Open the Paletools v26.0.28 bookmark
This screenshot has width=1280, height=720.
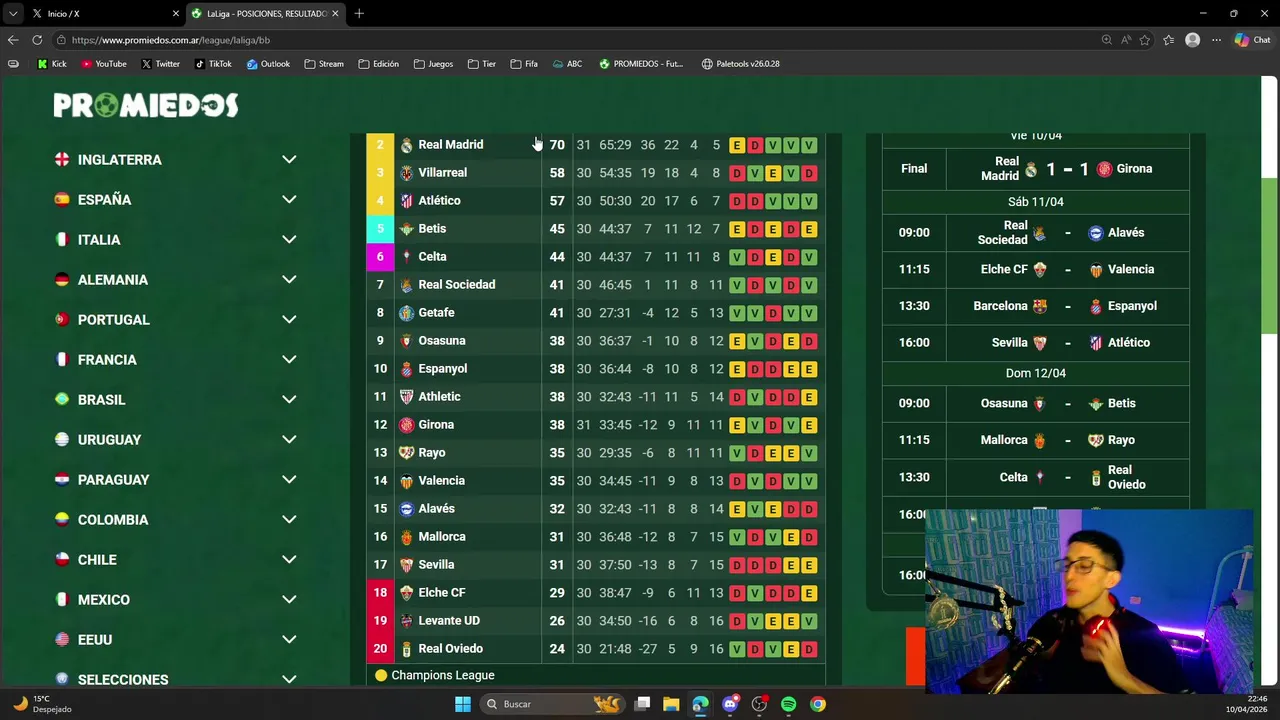[x=741, y=64]
